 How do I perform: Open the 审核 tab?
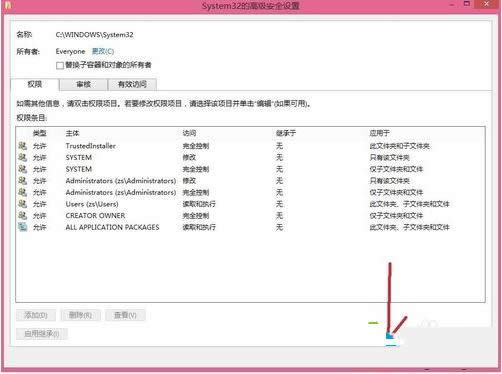coord(83,84)
